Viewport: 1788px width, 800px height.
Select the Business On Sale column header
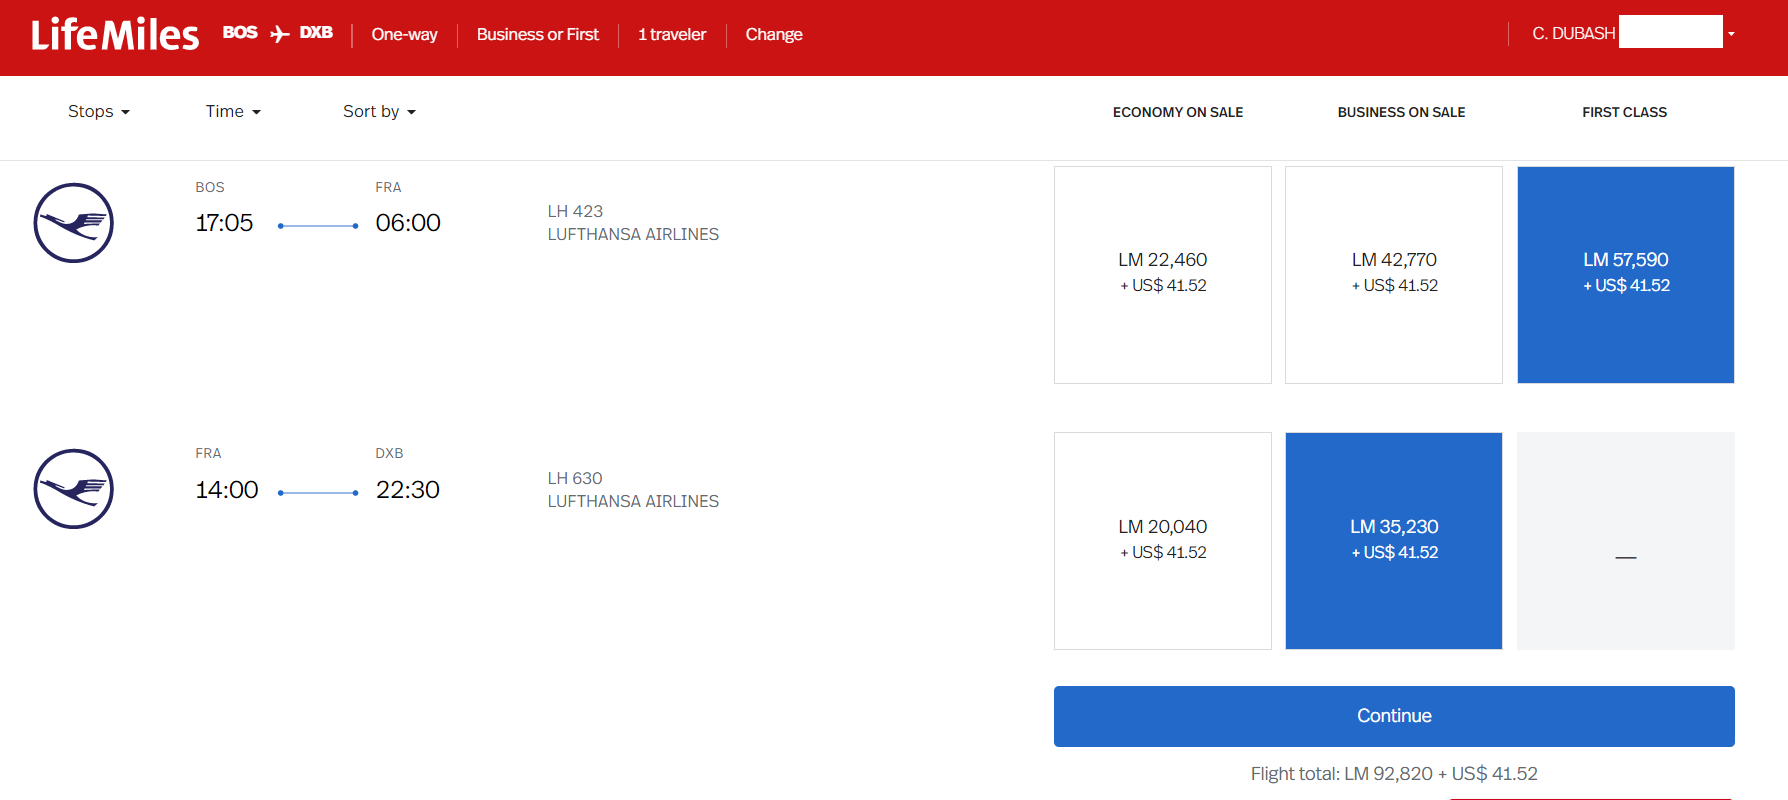1402,112
